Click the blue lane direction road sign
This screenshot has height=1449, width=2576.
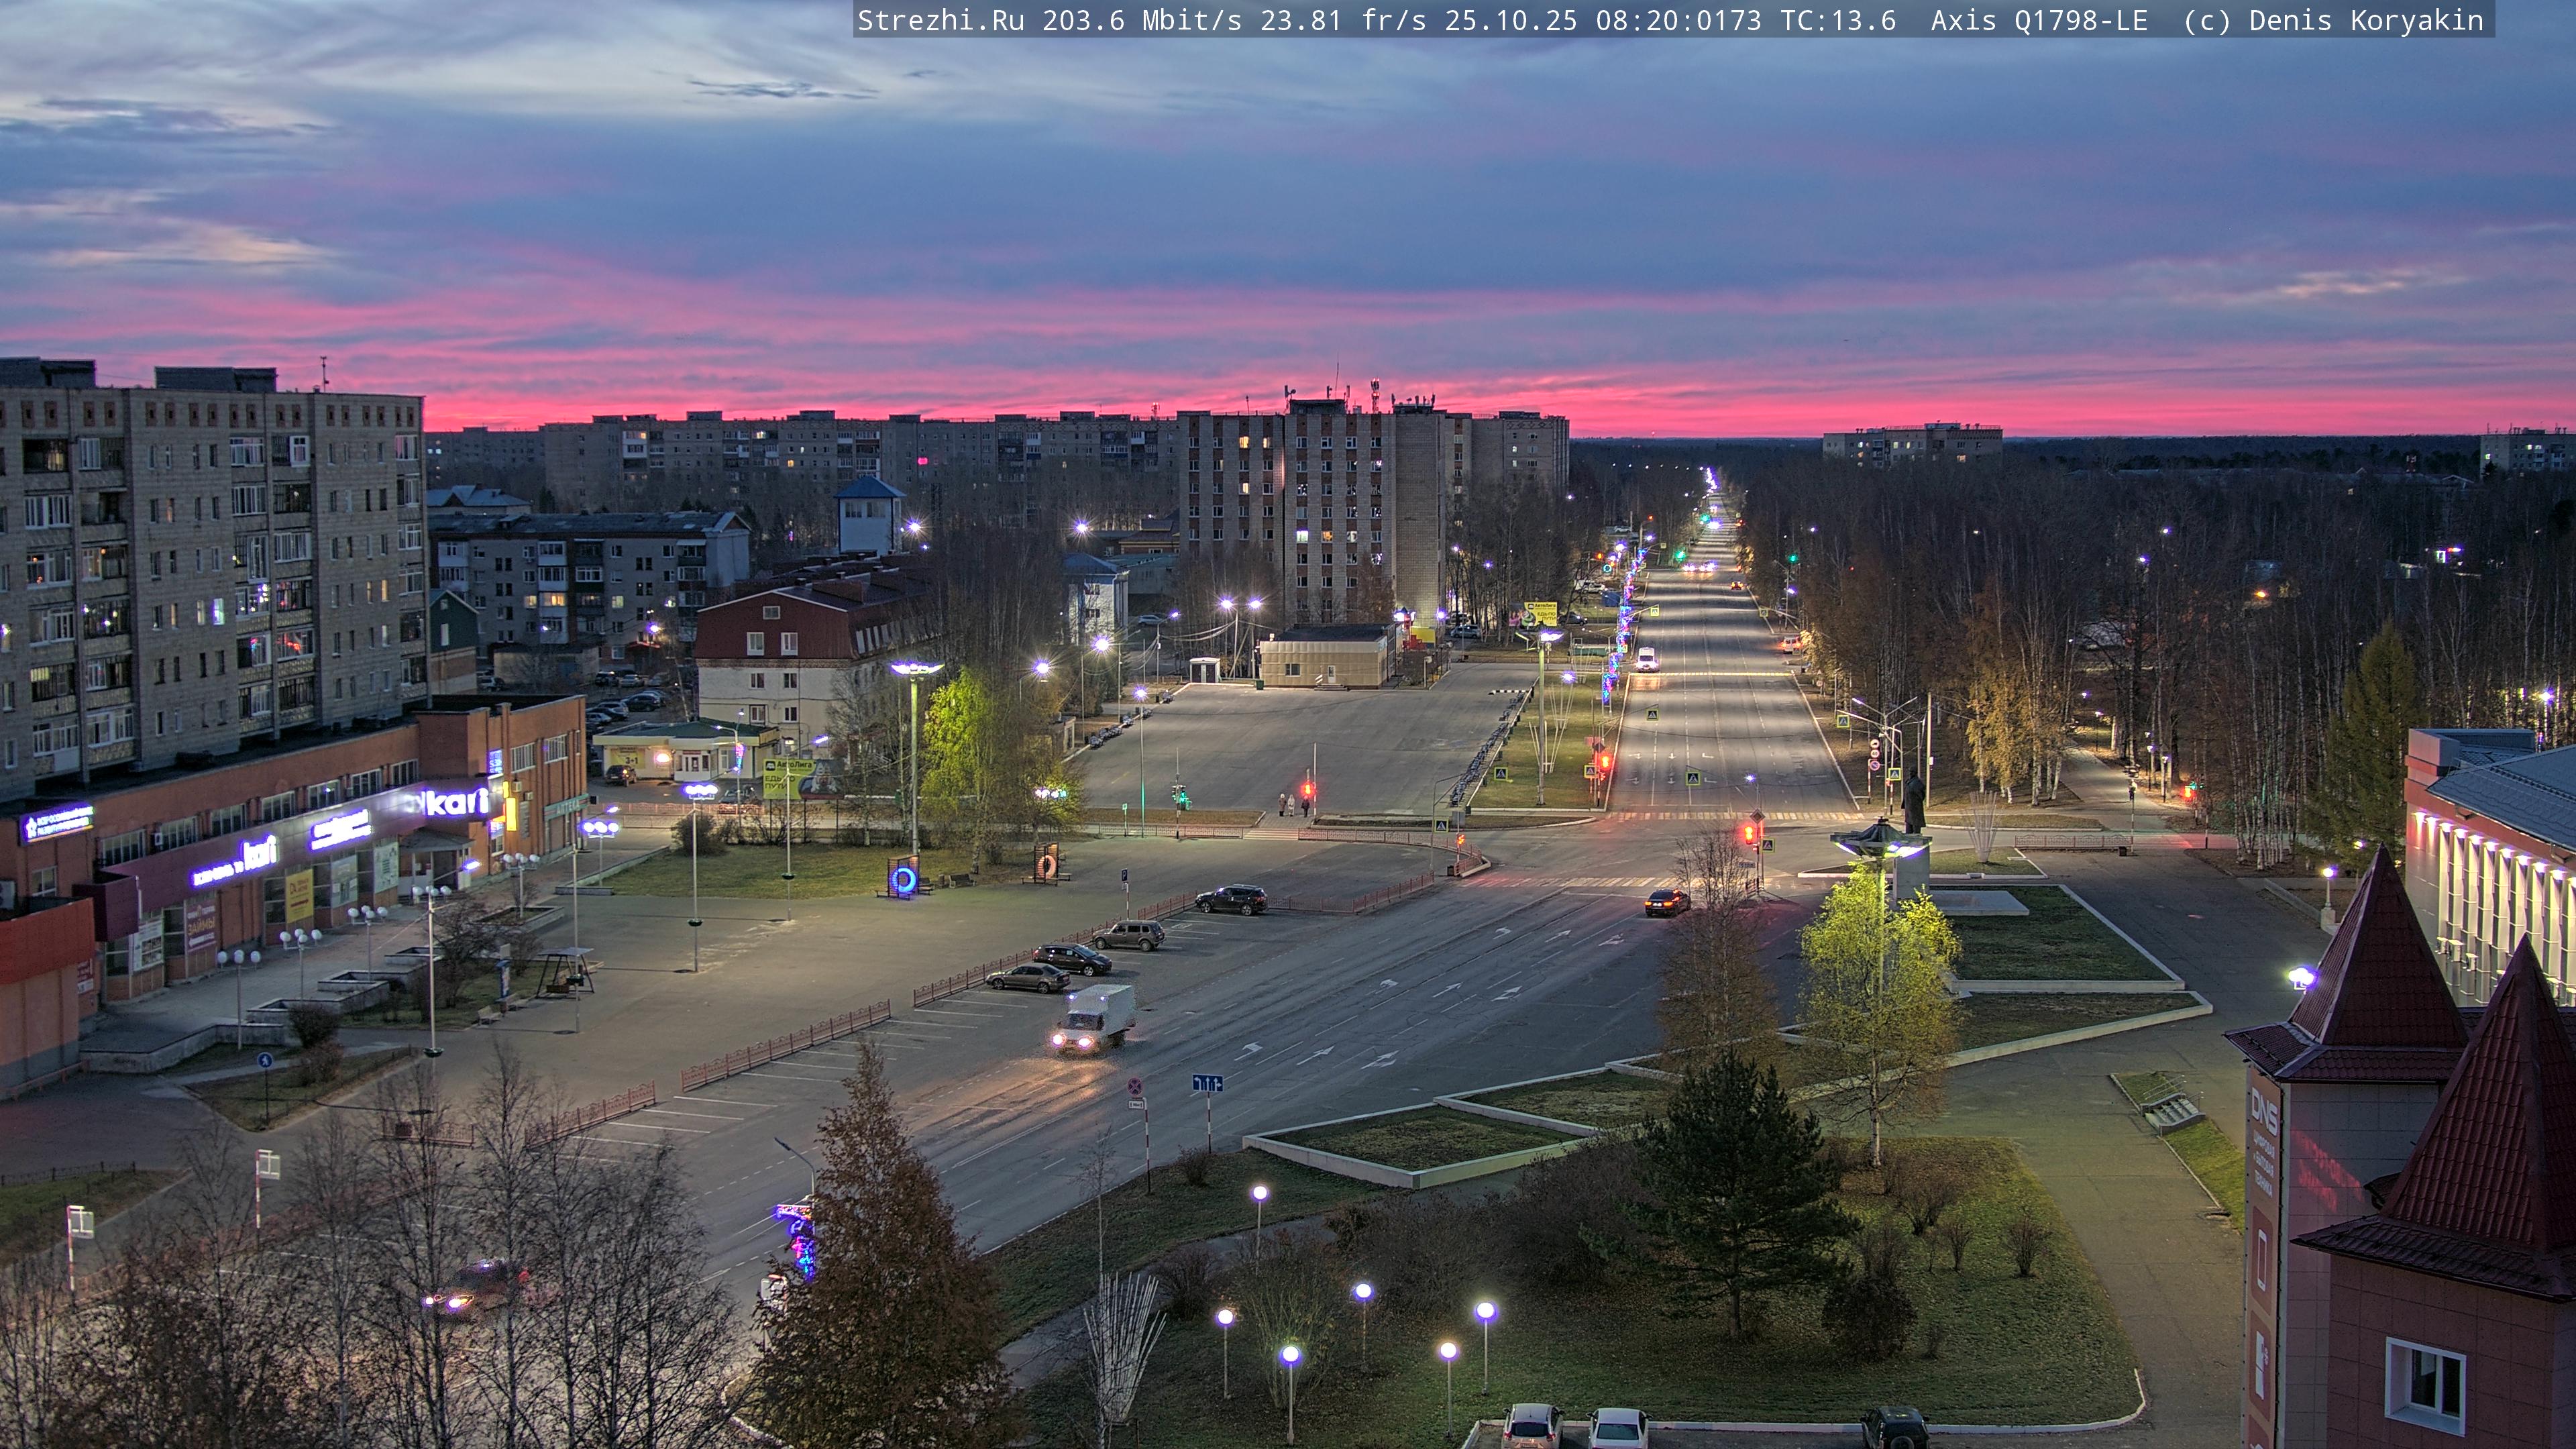pos(1207,1083)
